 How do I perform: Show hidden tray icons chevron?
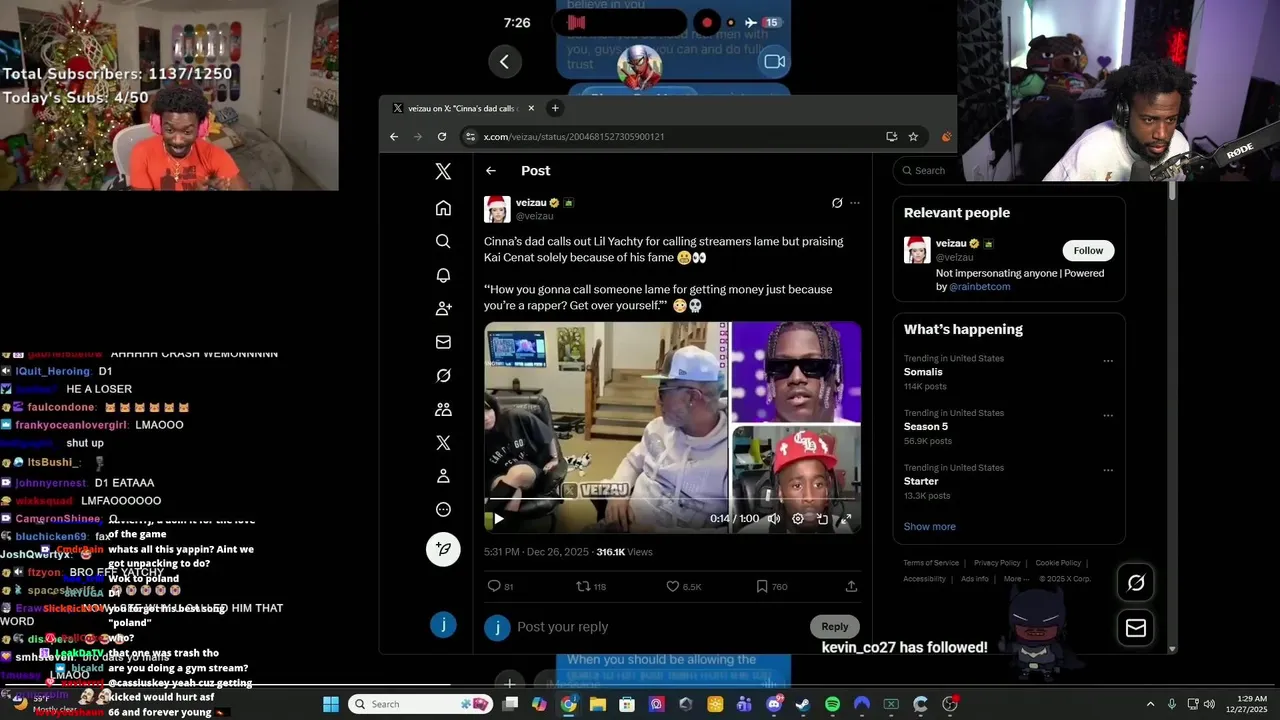(x=1150, y=704)
